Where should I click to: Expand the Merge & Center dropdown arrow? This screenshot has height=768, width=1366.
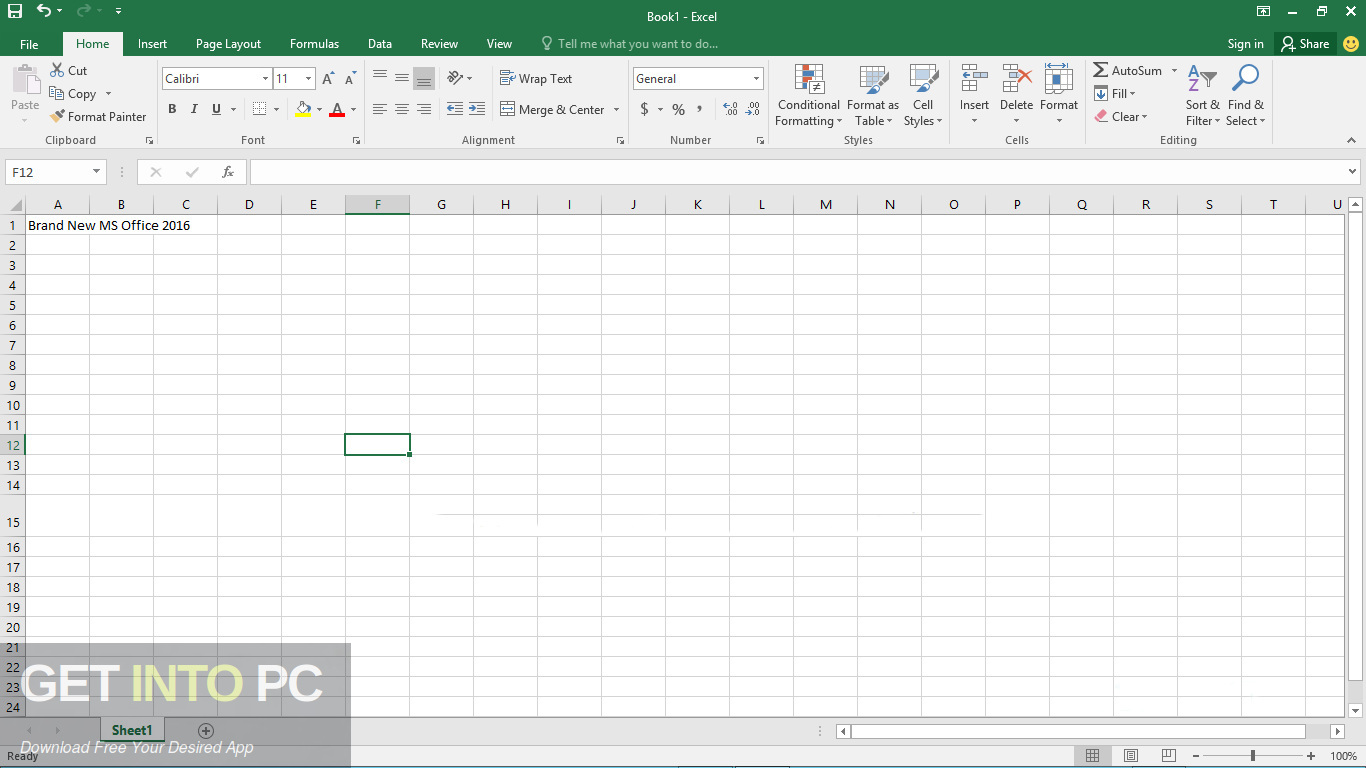click(616, 110)
